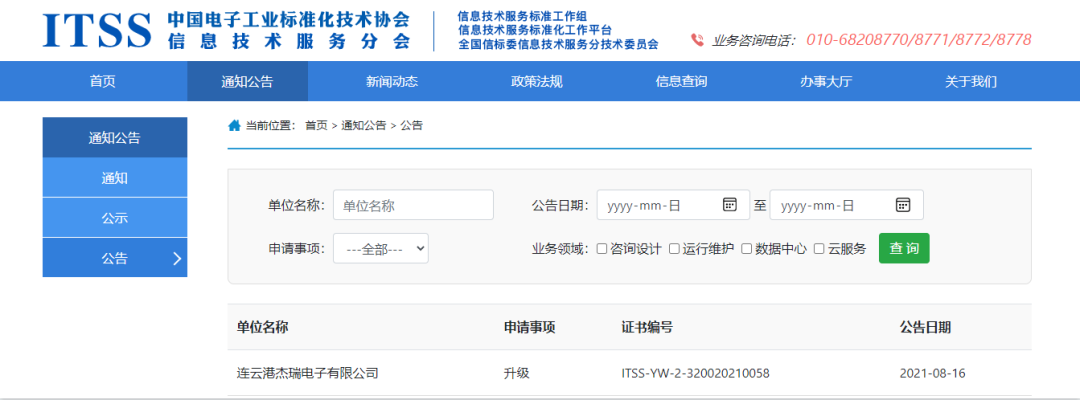Enable the 咨询设计 checkbox

[x=602, y=249]
